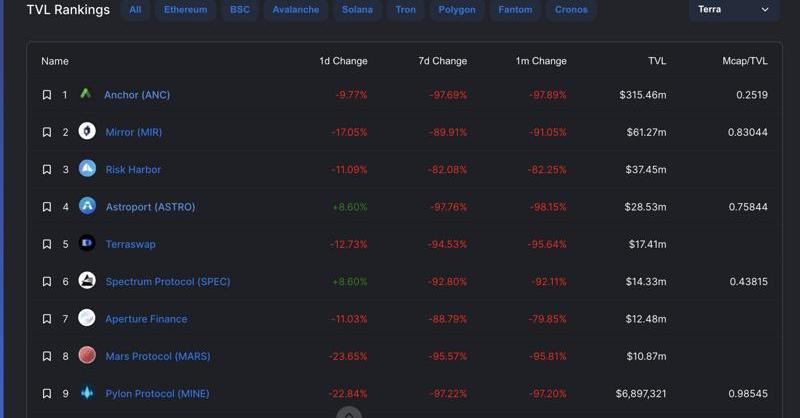Viewport: 800px width, 418px height.
Task: Toggle bookmark for Aperture Finance row
Action: pyautogui.click(x=47, y=319)
